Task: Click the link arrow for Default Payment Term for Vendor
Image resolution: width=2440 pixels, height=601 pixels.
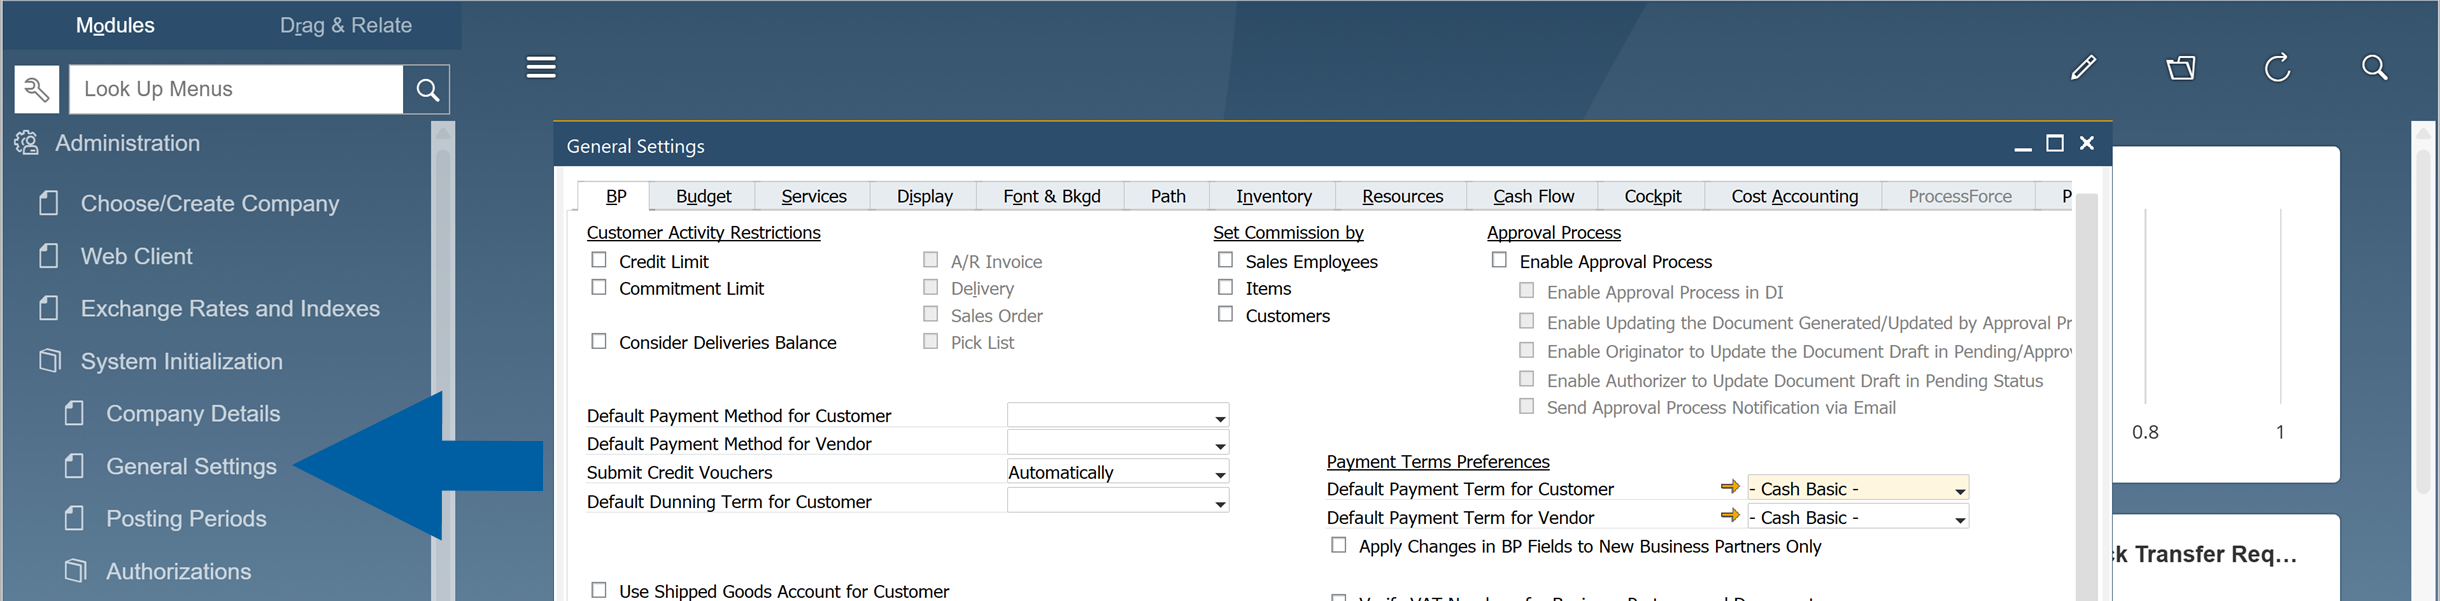Action: 1730,516
